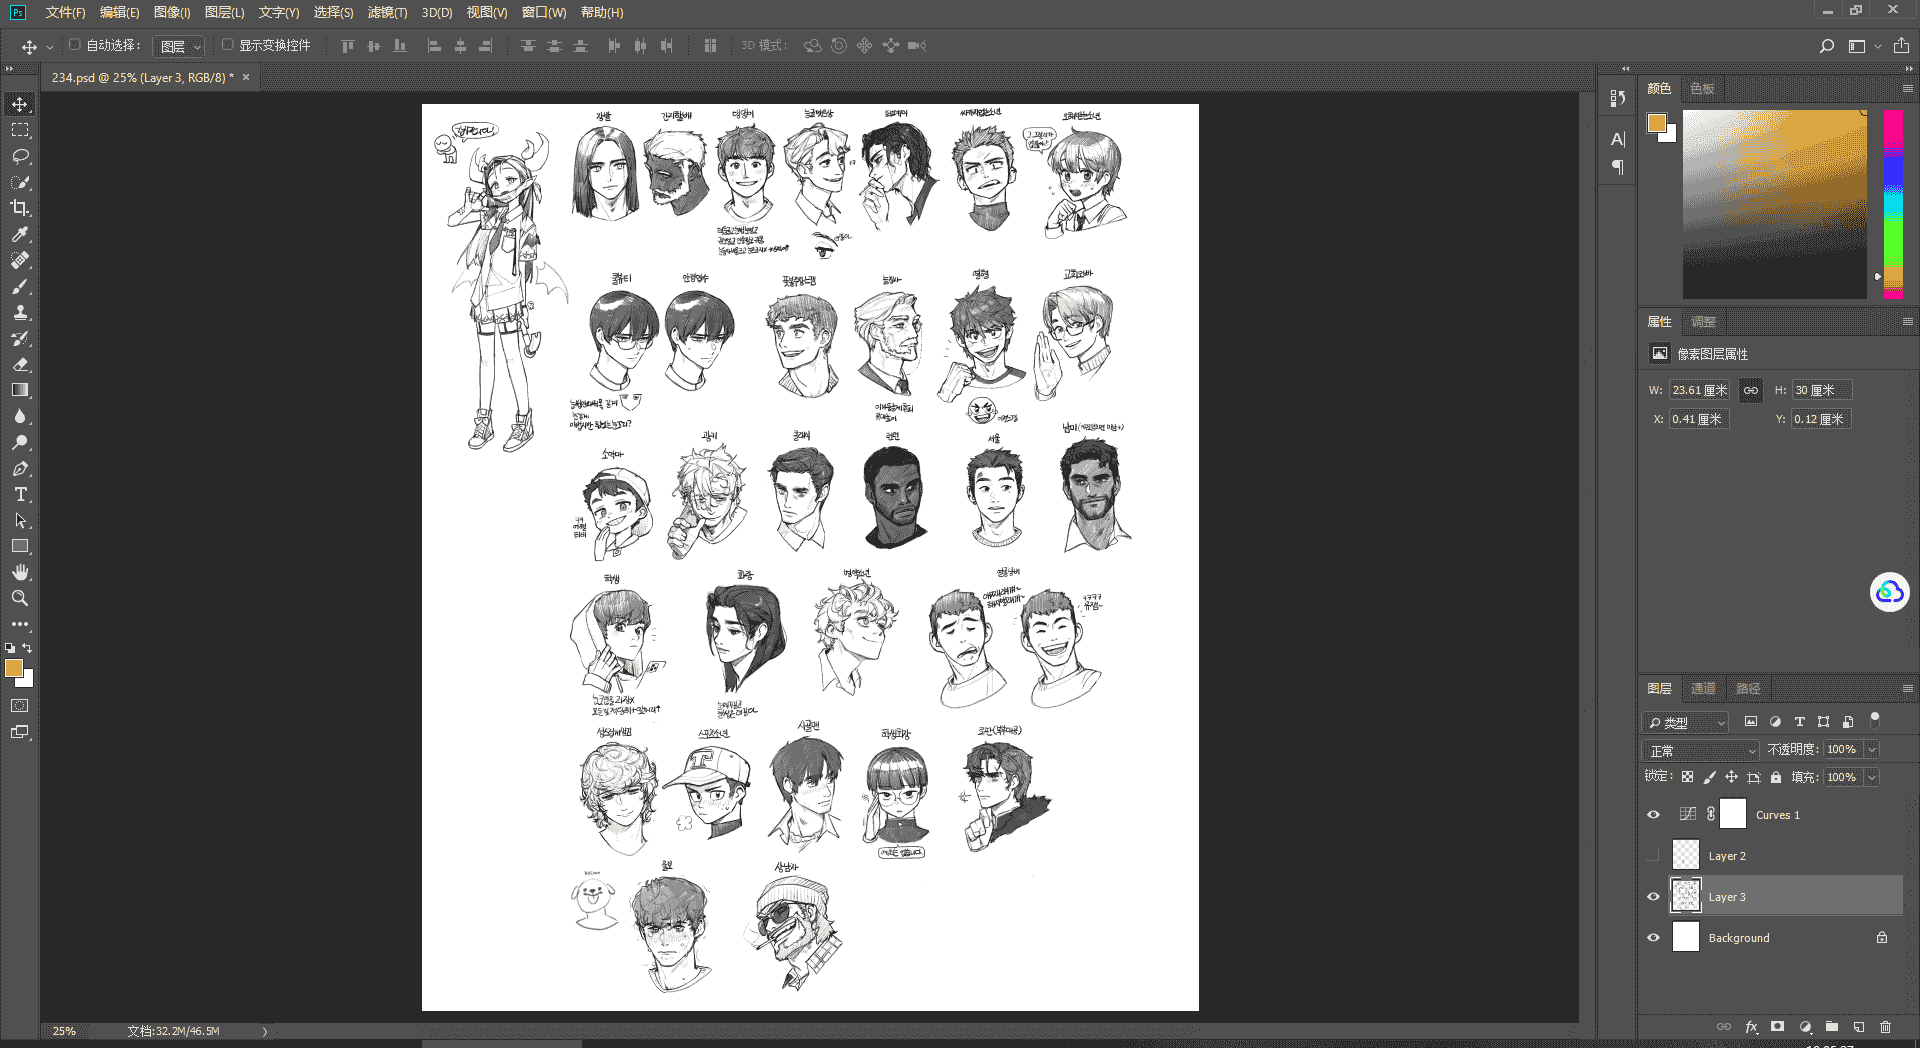Select the Lasso tool

coord(20,157)
